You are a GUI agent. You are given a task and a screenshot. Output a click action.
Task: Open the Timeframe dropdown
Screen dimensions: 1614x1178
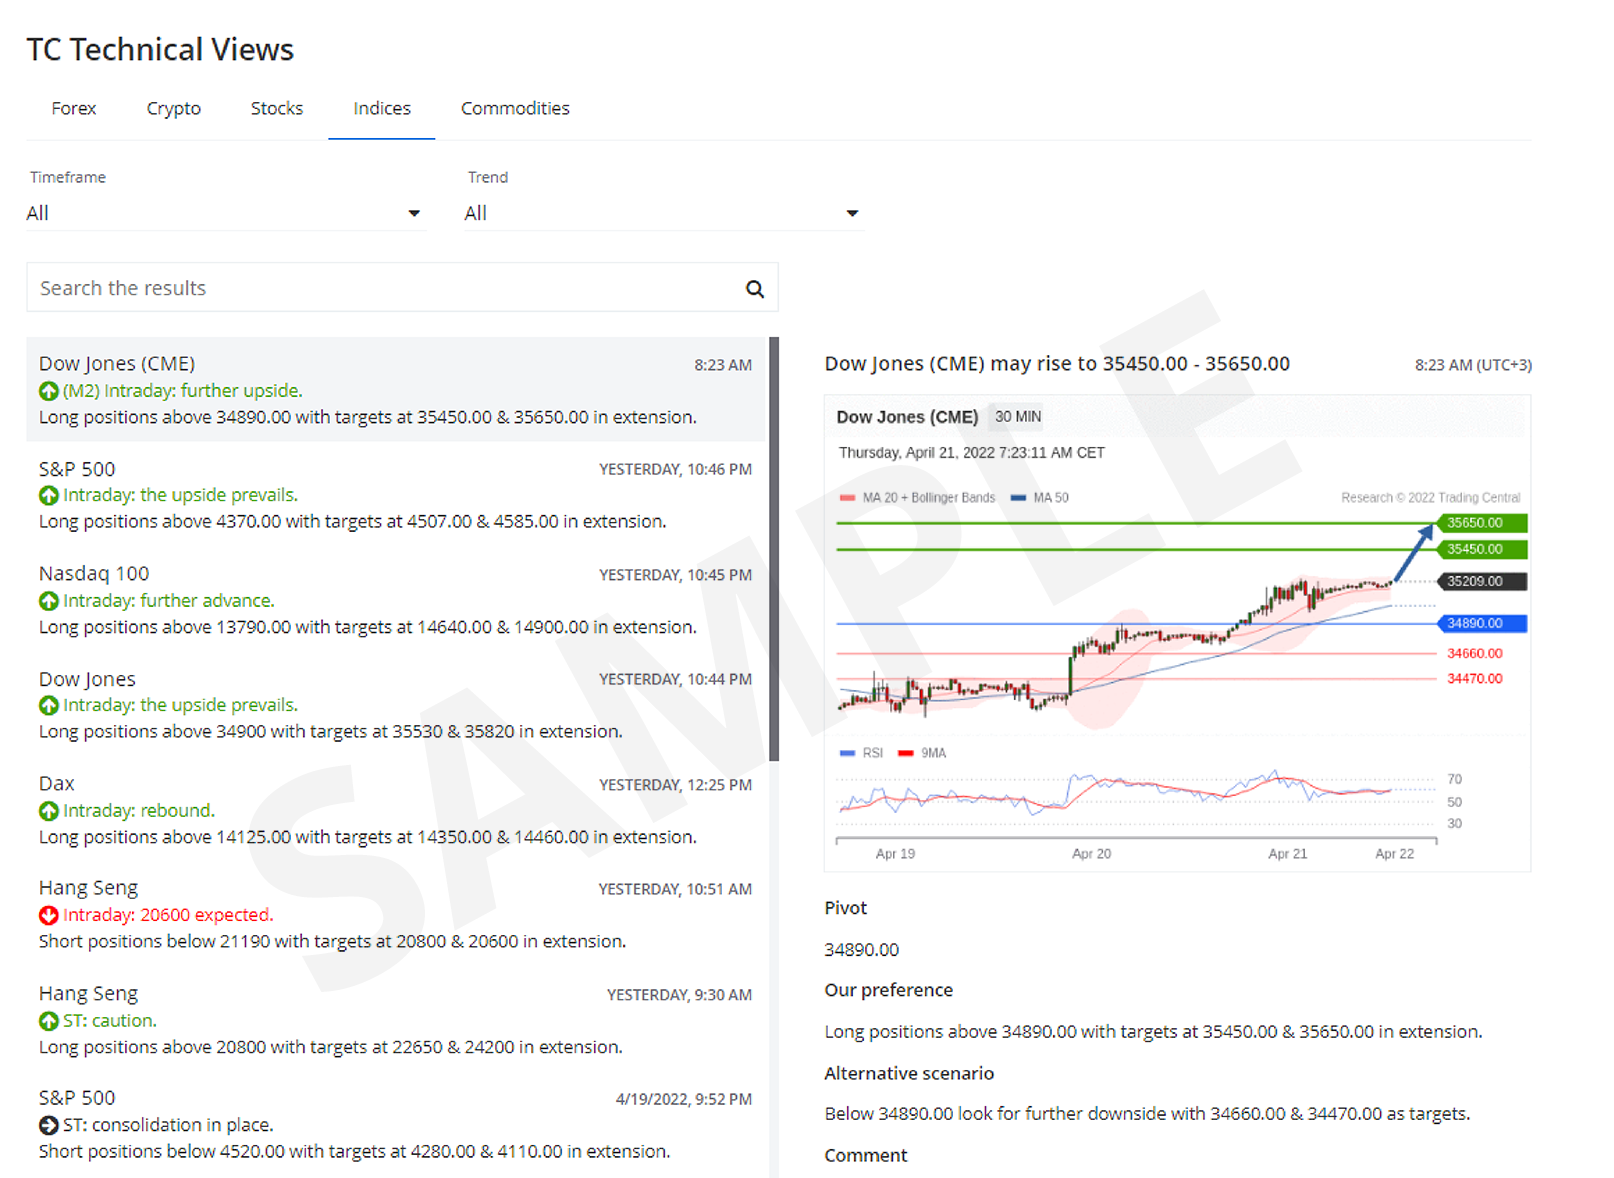click(226, 213)
